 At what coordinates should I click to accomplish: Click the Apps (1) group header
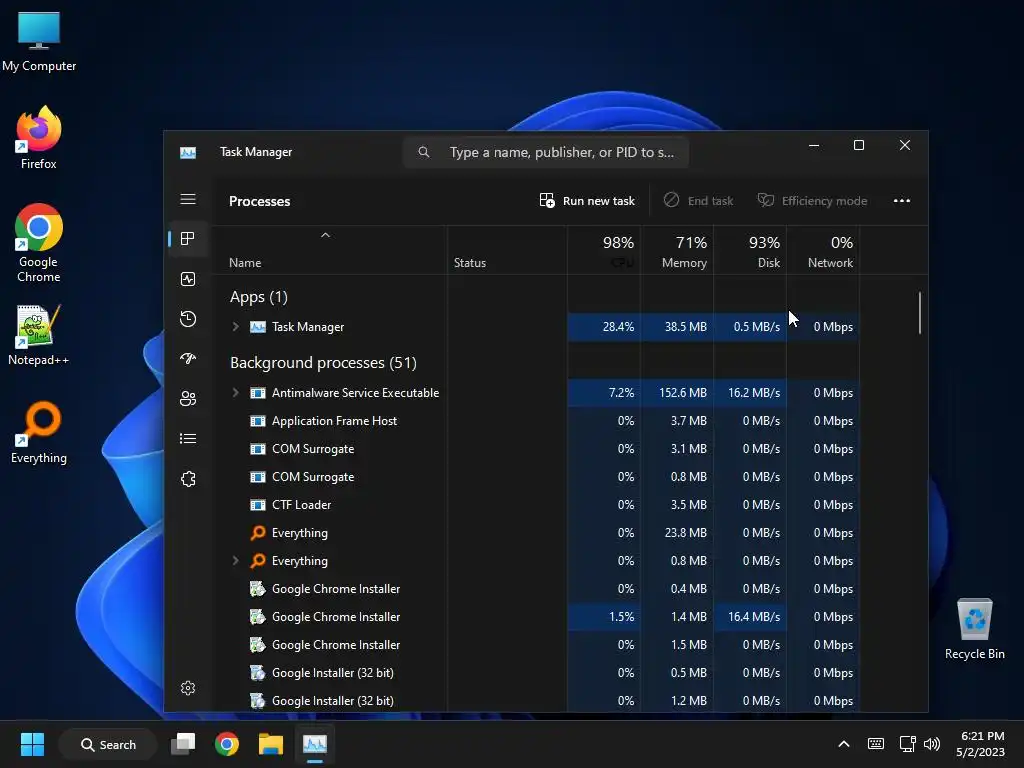[x=259, y=297]
